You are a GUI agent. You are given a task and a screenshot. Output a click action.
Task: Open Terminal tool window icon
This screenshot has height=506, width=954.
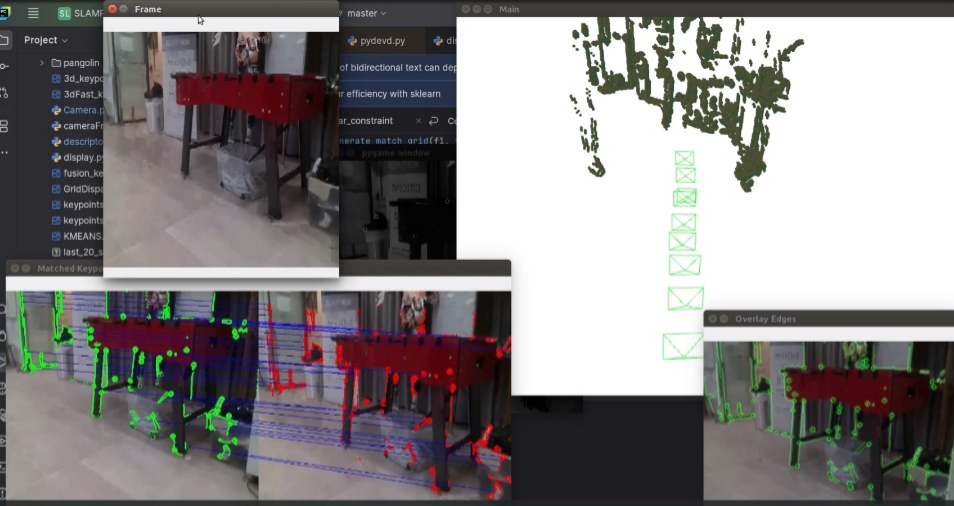pyautogui.click(x=3, y=466)
